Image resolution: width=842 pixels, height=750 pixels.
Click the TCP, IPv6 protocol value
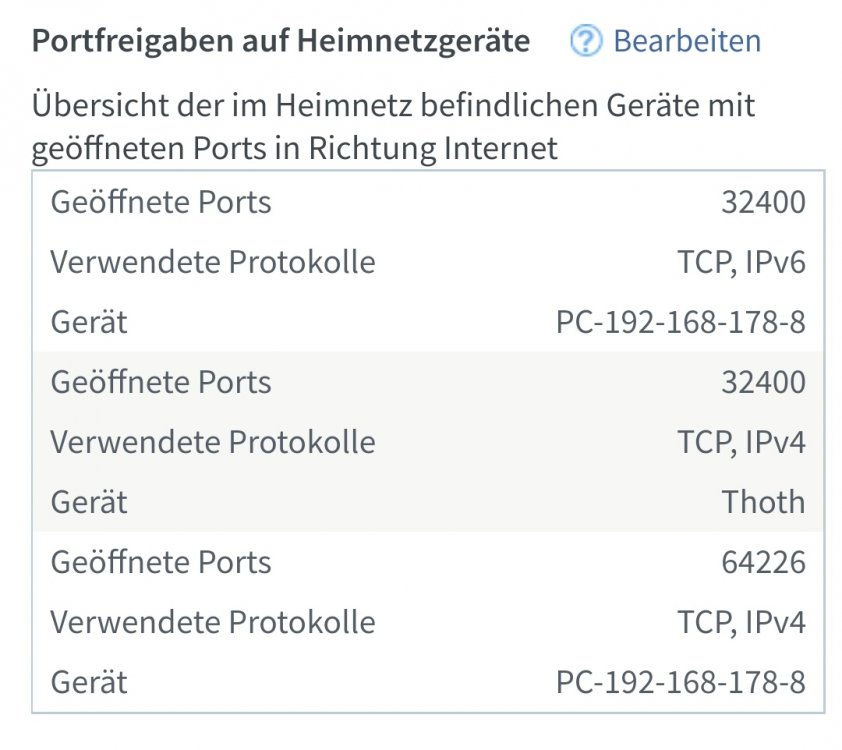coord(741,263)
